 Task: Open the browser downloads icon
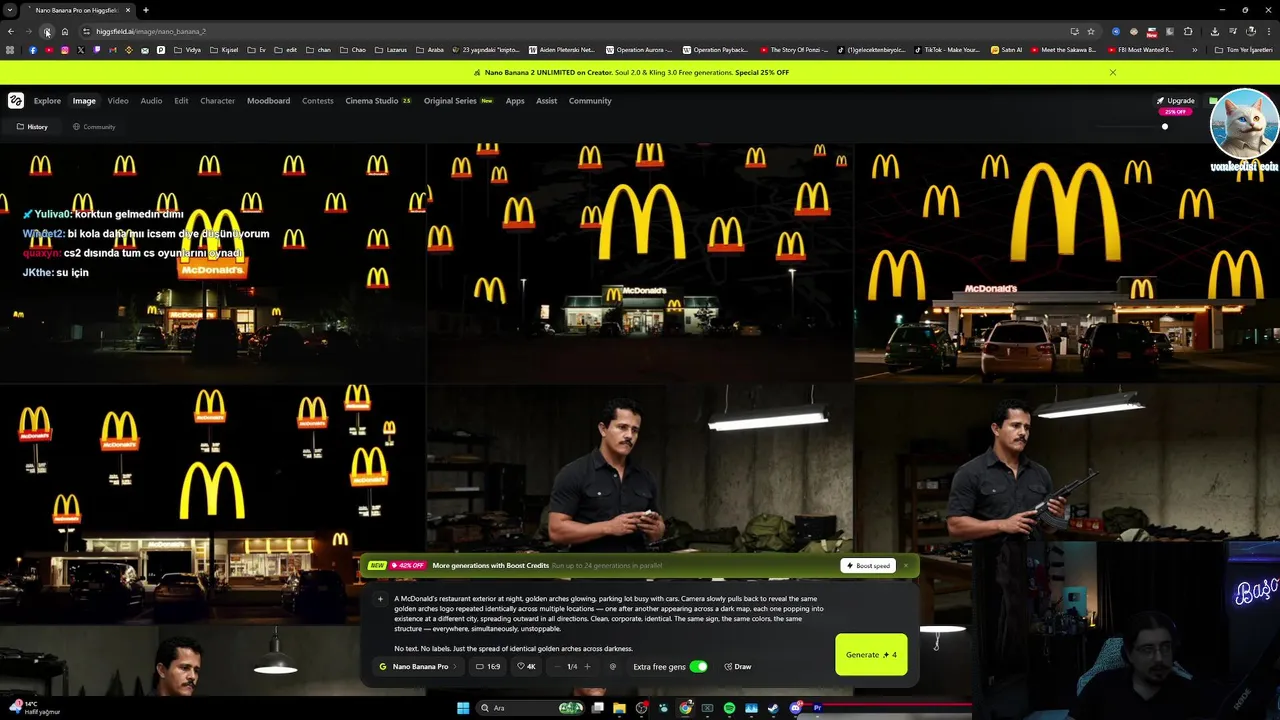click(1215, 32)
